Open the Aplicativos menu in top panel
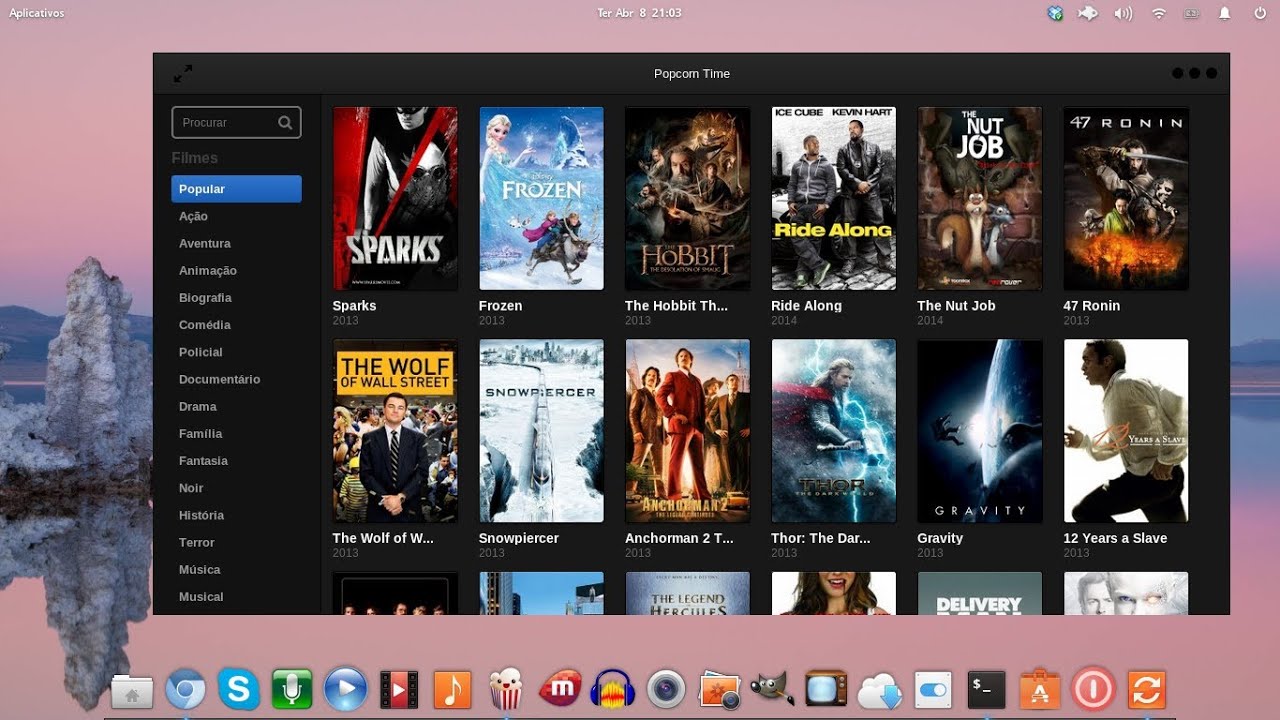Image resolution: width=1280 pixels, height=720 pixels. 37,13
